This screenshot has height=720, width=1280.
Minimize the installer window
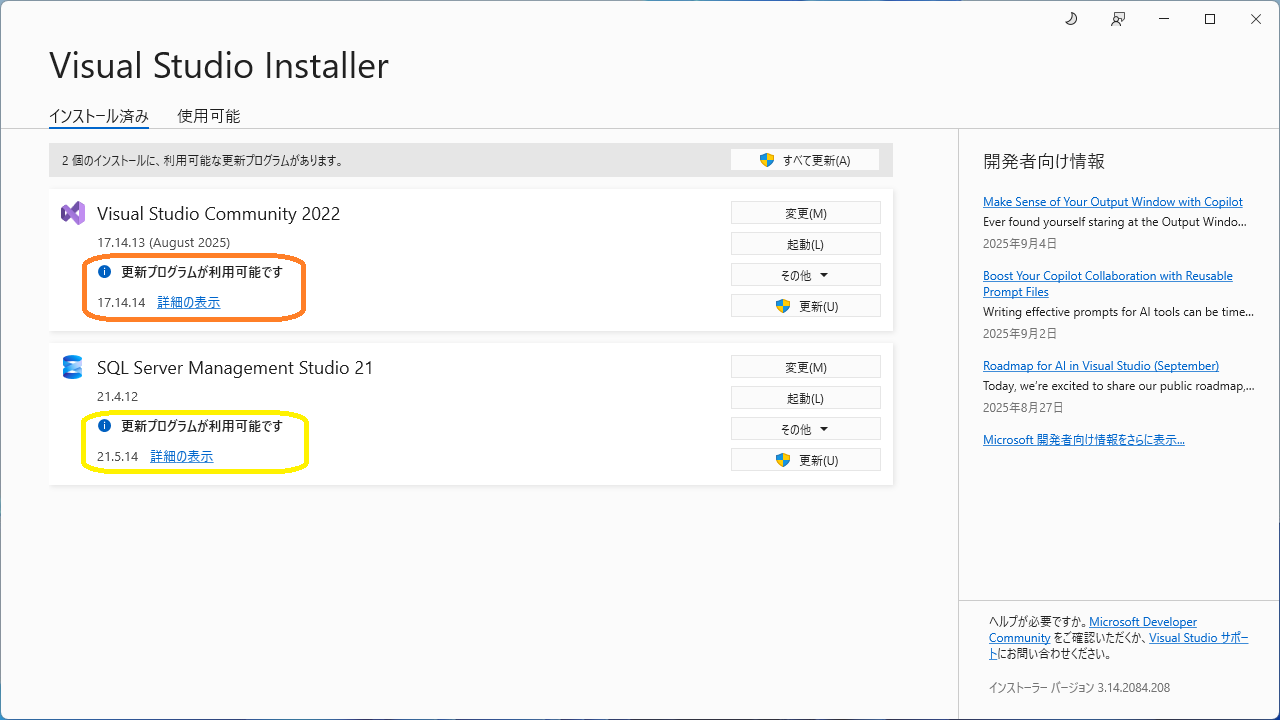(x=1164, y=19)
